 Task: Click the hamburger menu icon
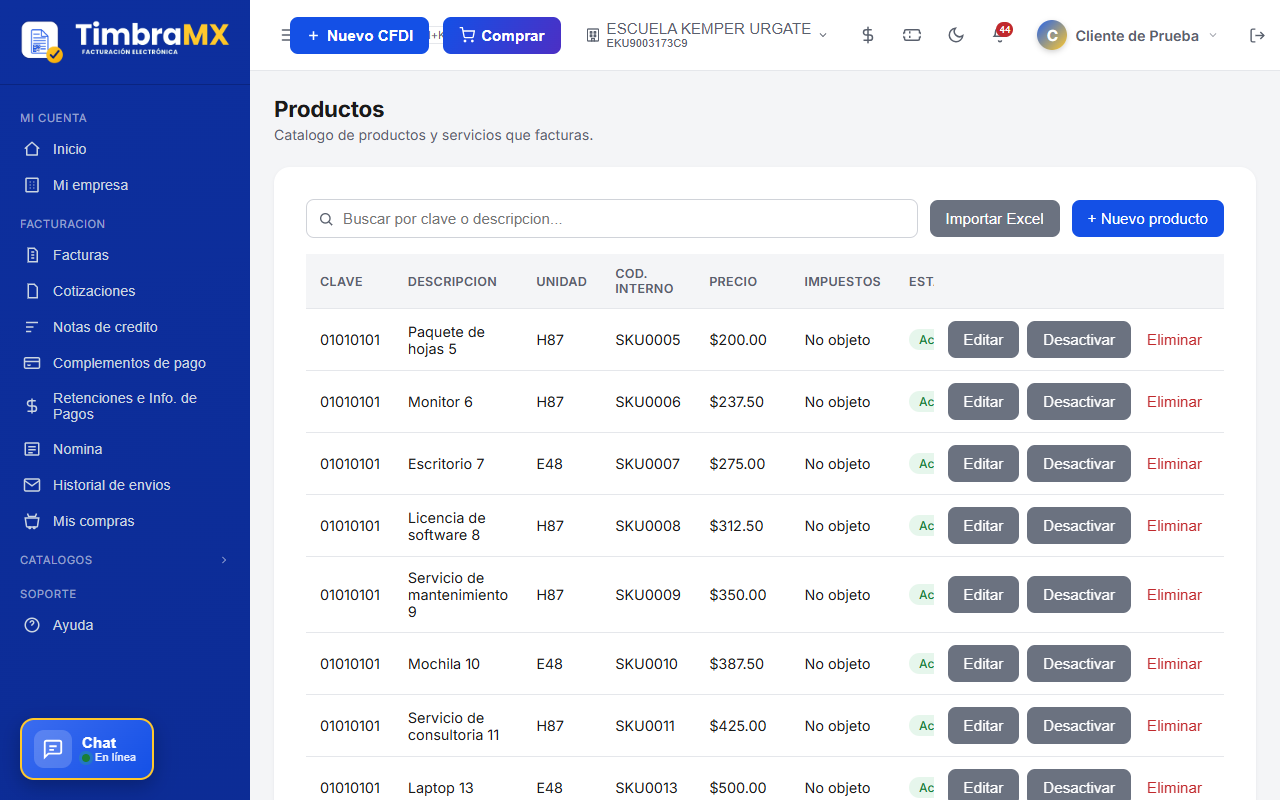285,35
